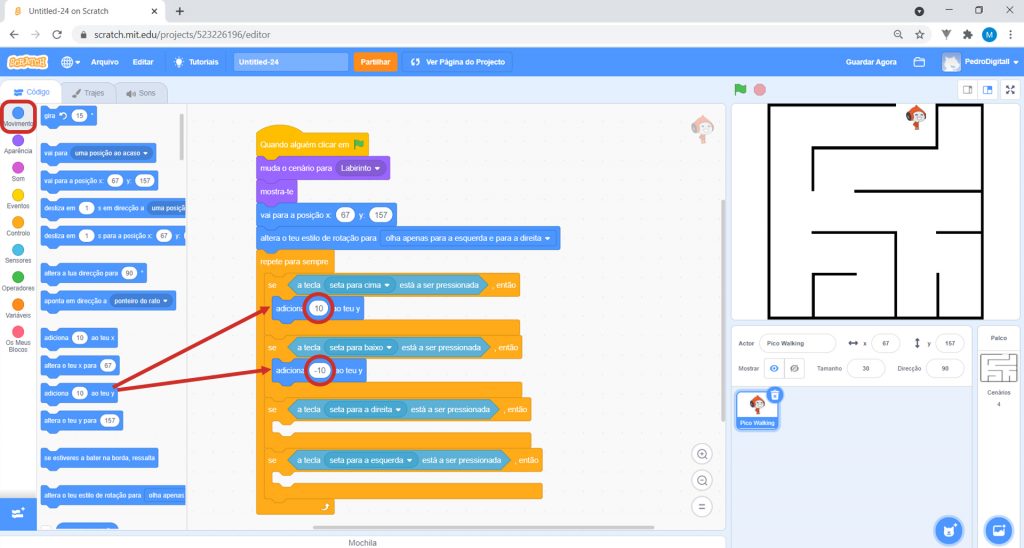Switch to small stage layout
Viewport: 1024px width, 548px height.
pyautogui.click(x=968, y=90)
